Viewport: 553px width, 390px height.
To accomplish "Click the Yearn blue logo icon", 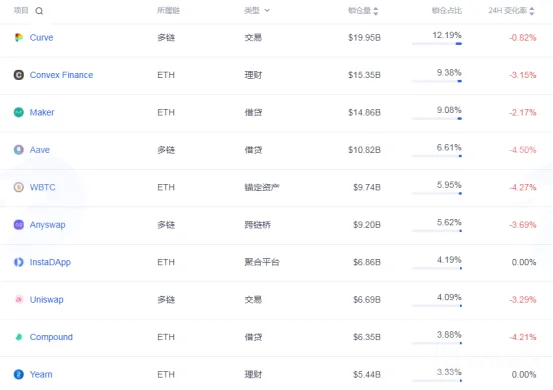I will (19, 374).
